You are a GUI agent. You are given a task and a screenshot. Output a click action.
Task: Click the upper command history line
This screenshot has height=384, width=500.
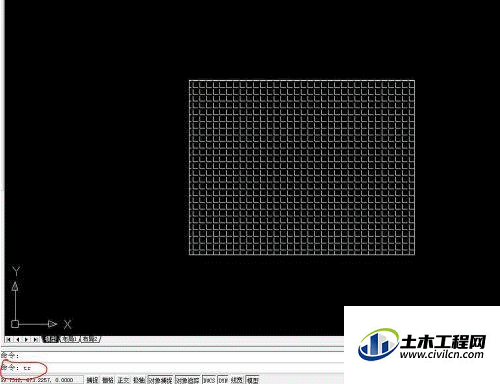click(172, 356)
